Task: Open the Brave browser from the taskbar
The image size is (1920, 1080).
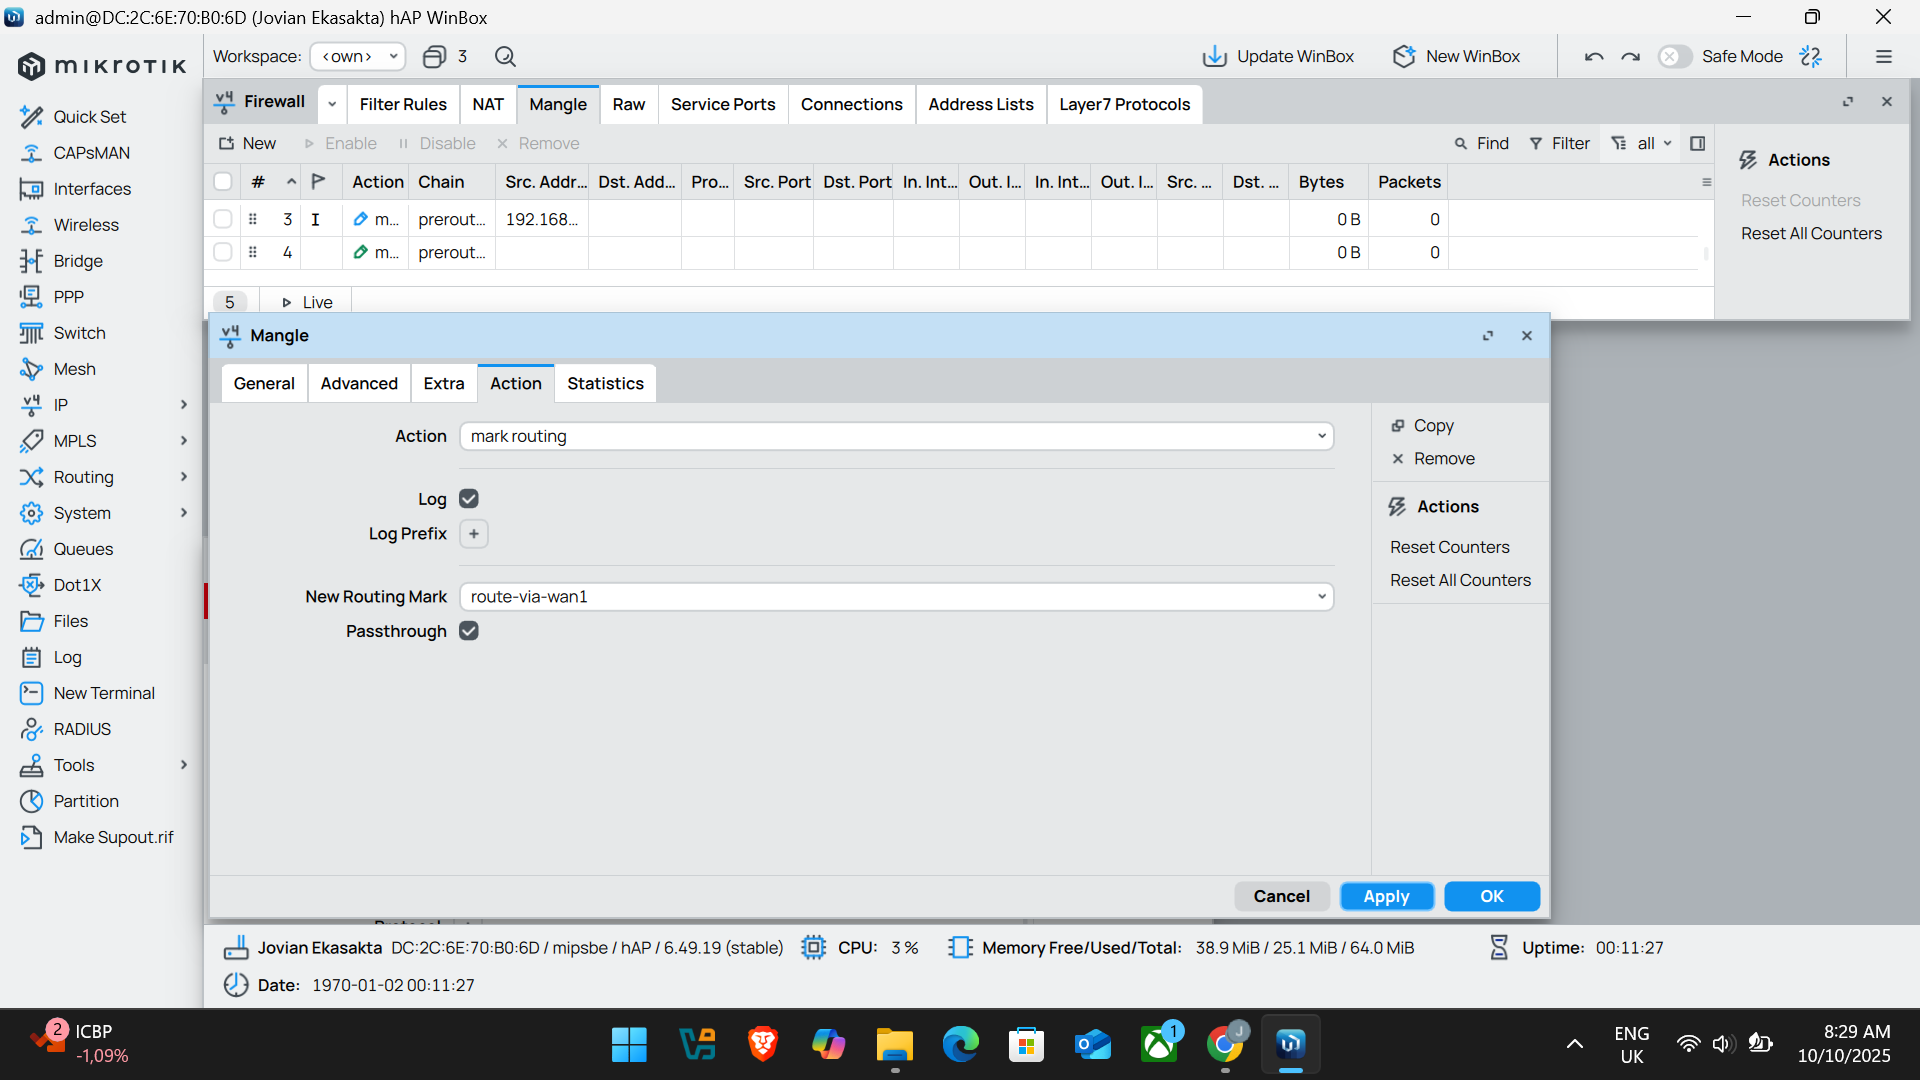Action: pyautogui.click(x=763, y=1045)
